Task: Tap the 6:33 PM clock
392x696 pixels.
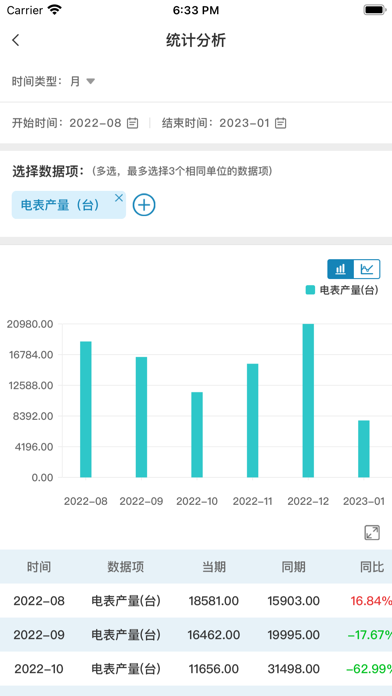Action: [x=196, y=10]
